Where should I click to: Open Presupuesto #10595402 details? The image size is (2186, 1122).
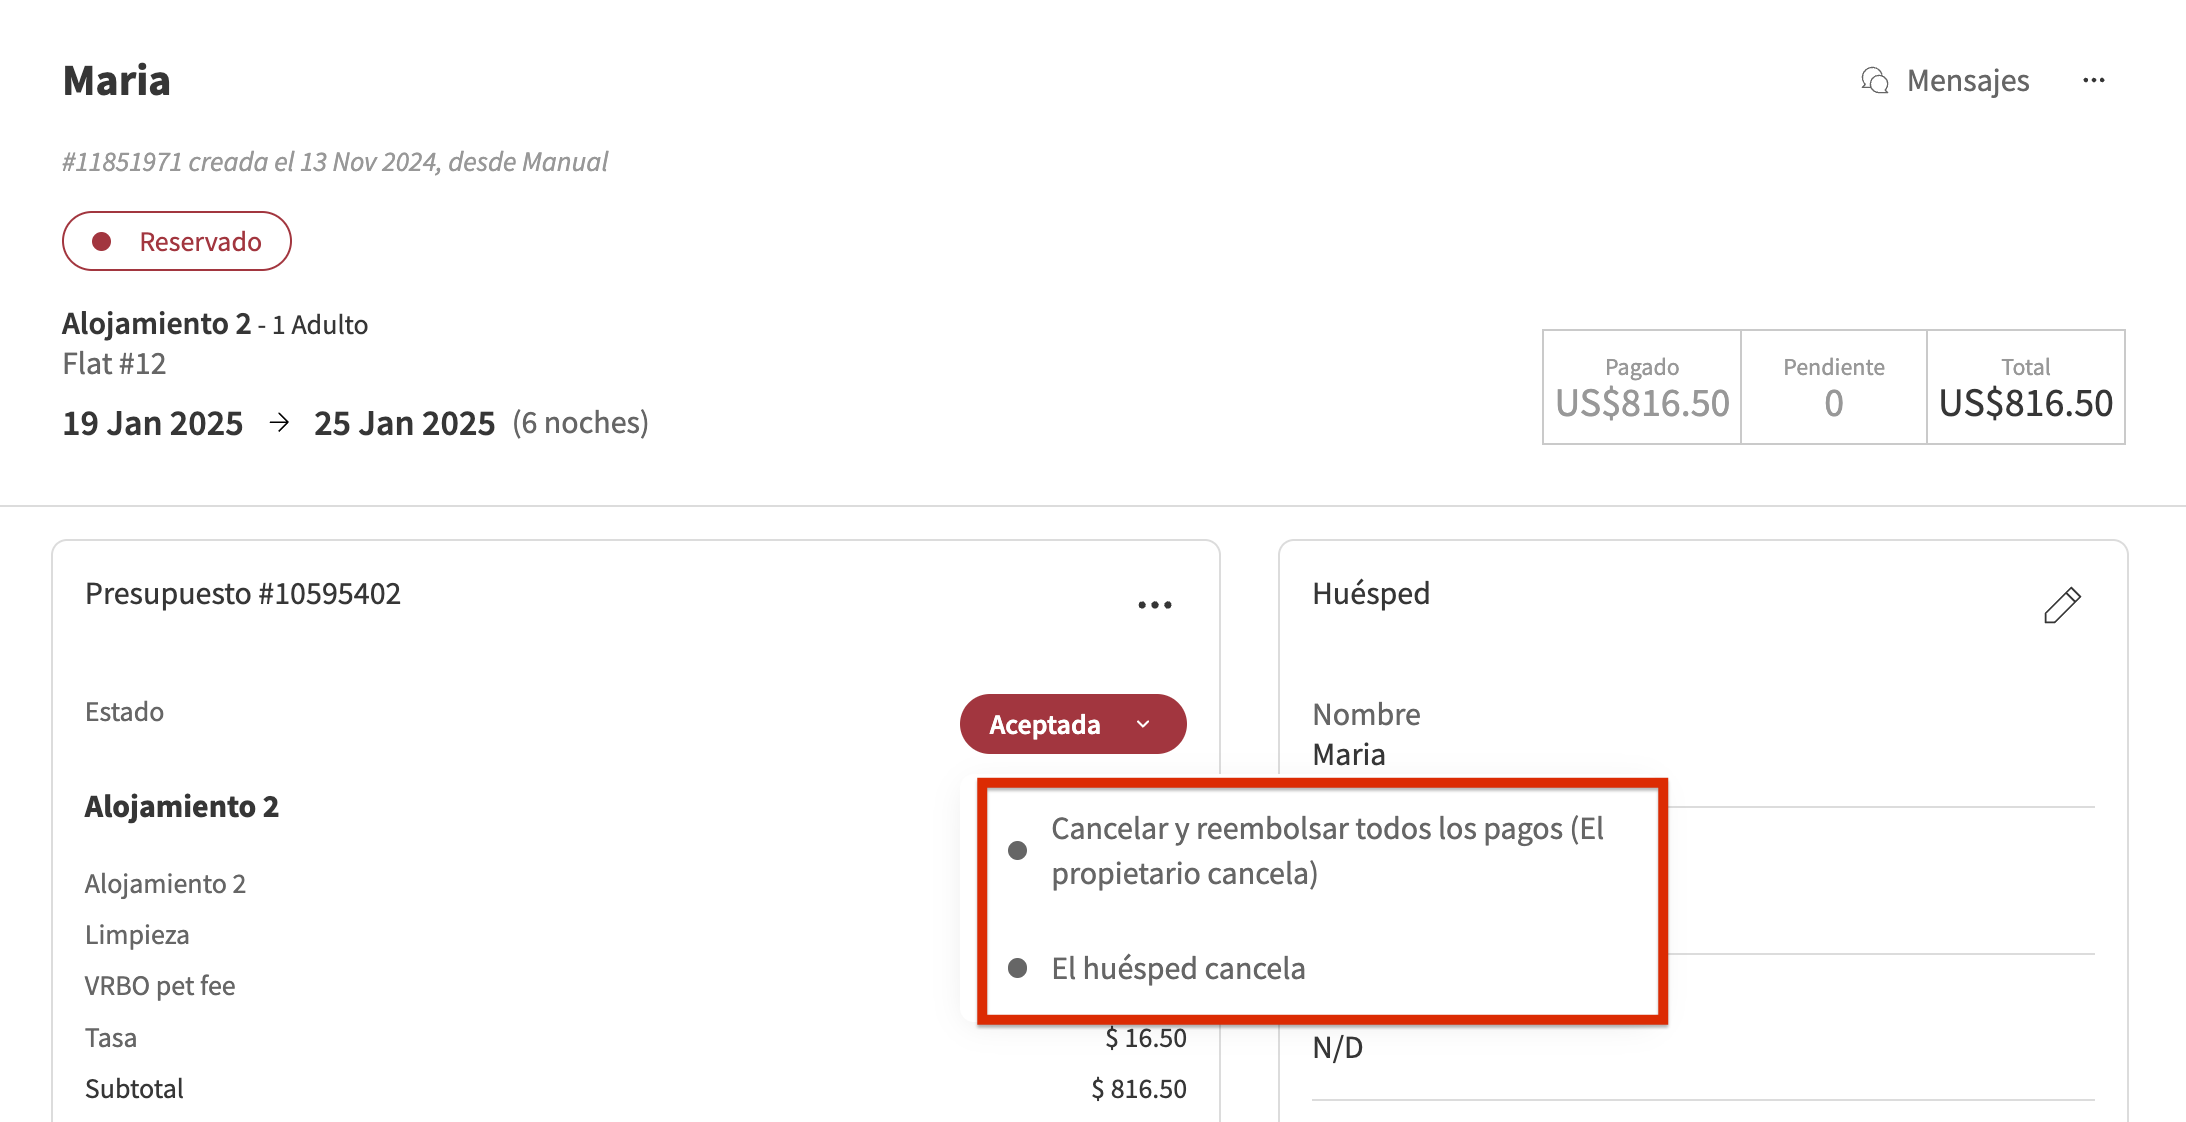(243, 593)
